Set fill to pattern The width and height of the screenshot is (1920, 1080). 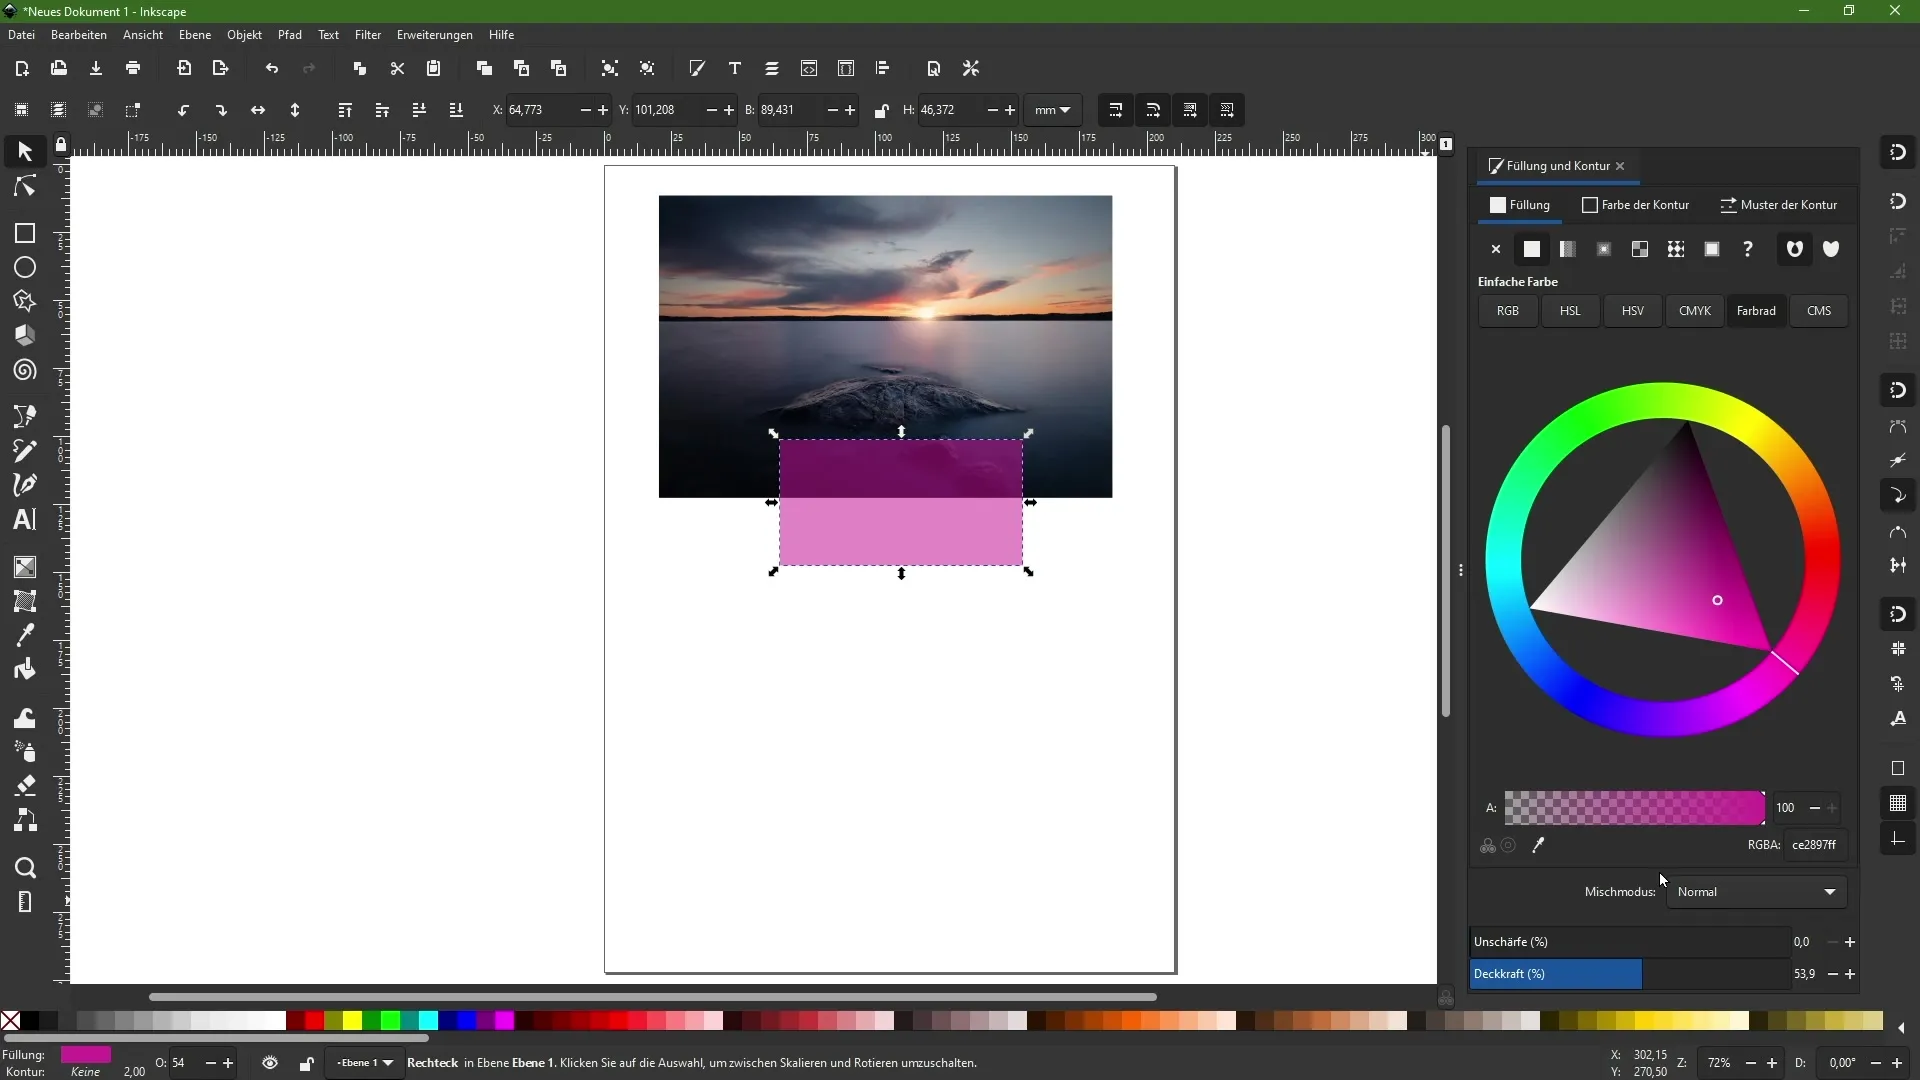pyautogui.click(x=1676, y=249)
